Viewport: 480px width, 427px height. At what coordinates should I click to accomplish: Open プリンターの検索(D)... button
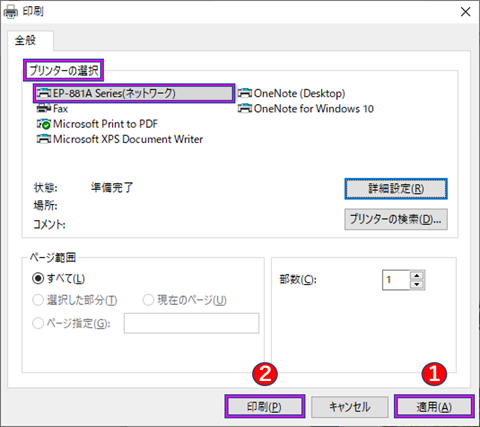point(396,219)
